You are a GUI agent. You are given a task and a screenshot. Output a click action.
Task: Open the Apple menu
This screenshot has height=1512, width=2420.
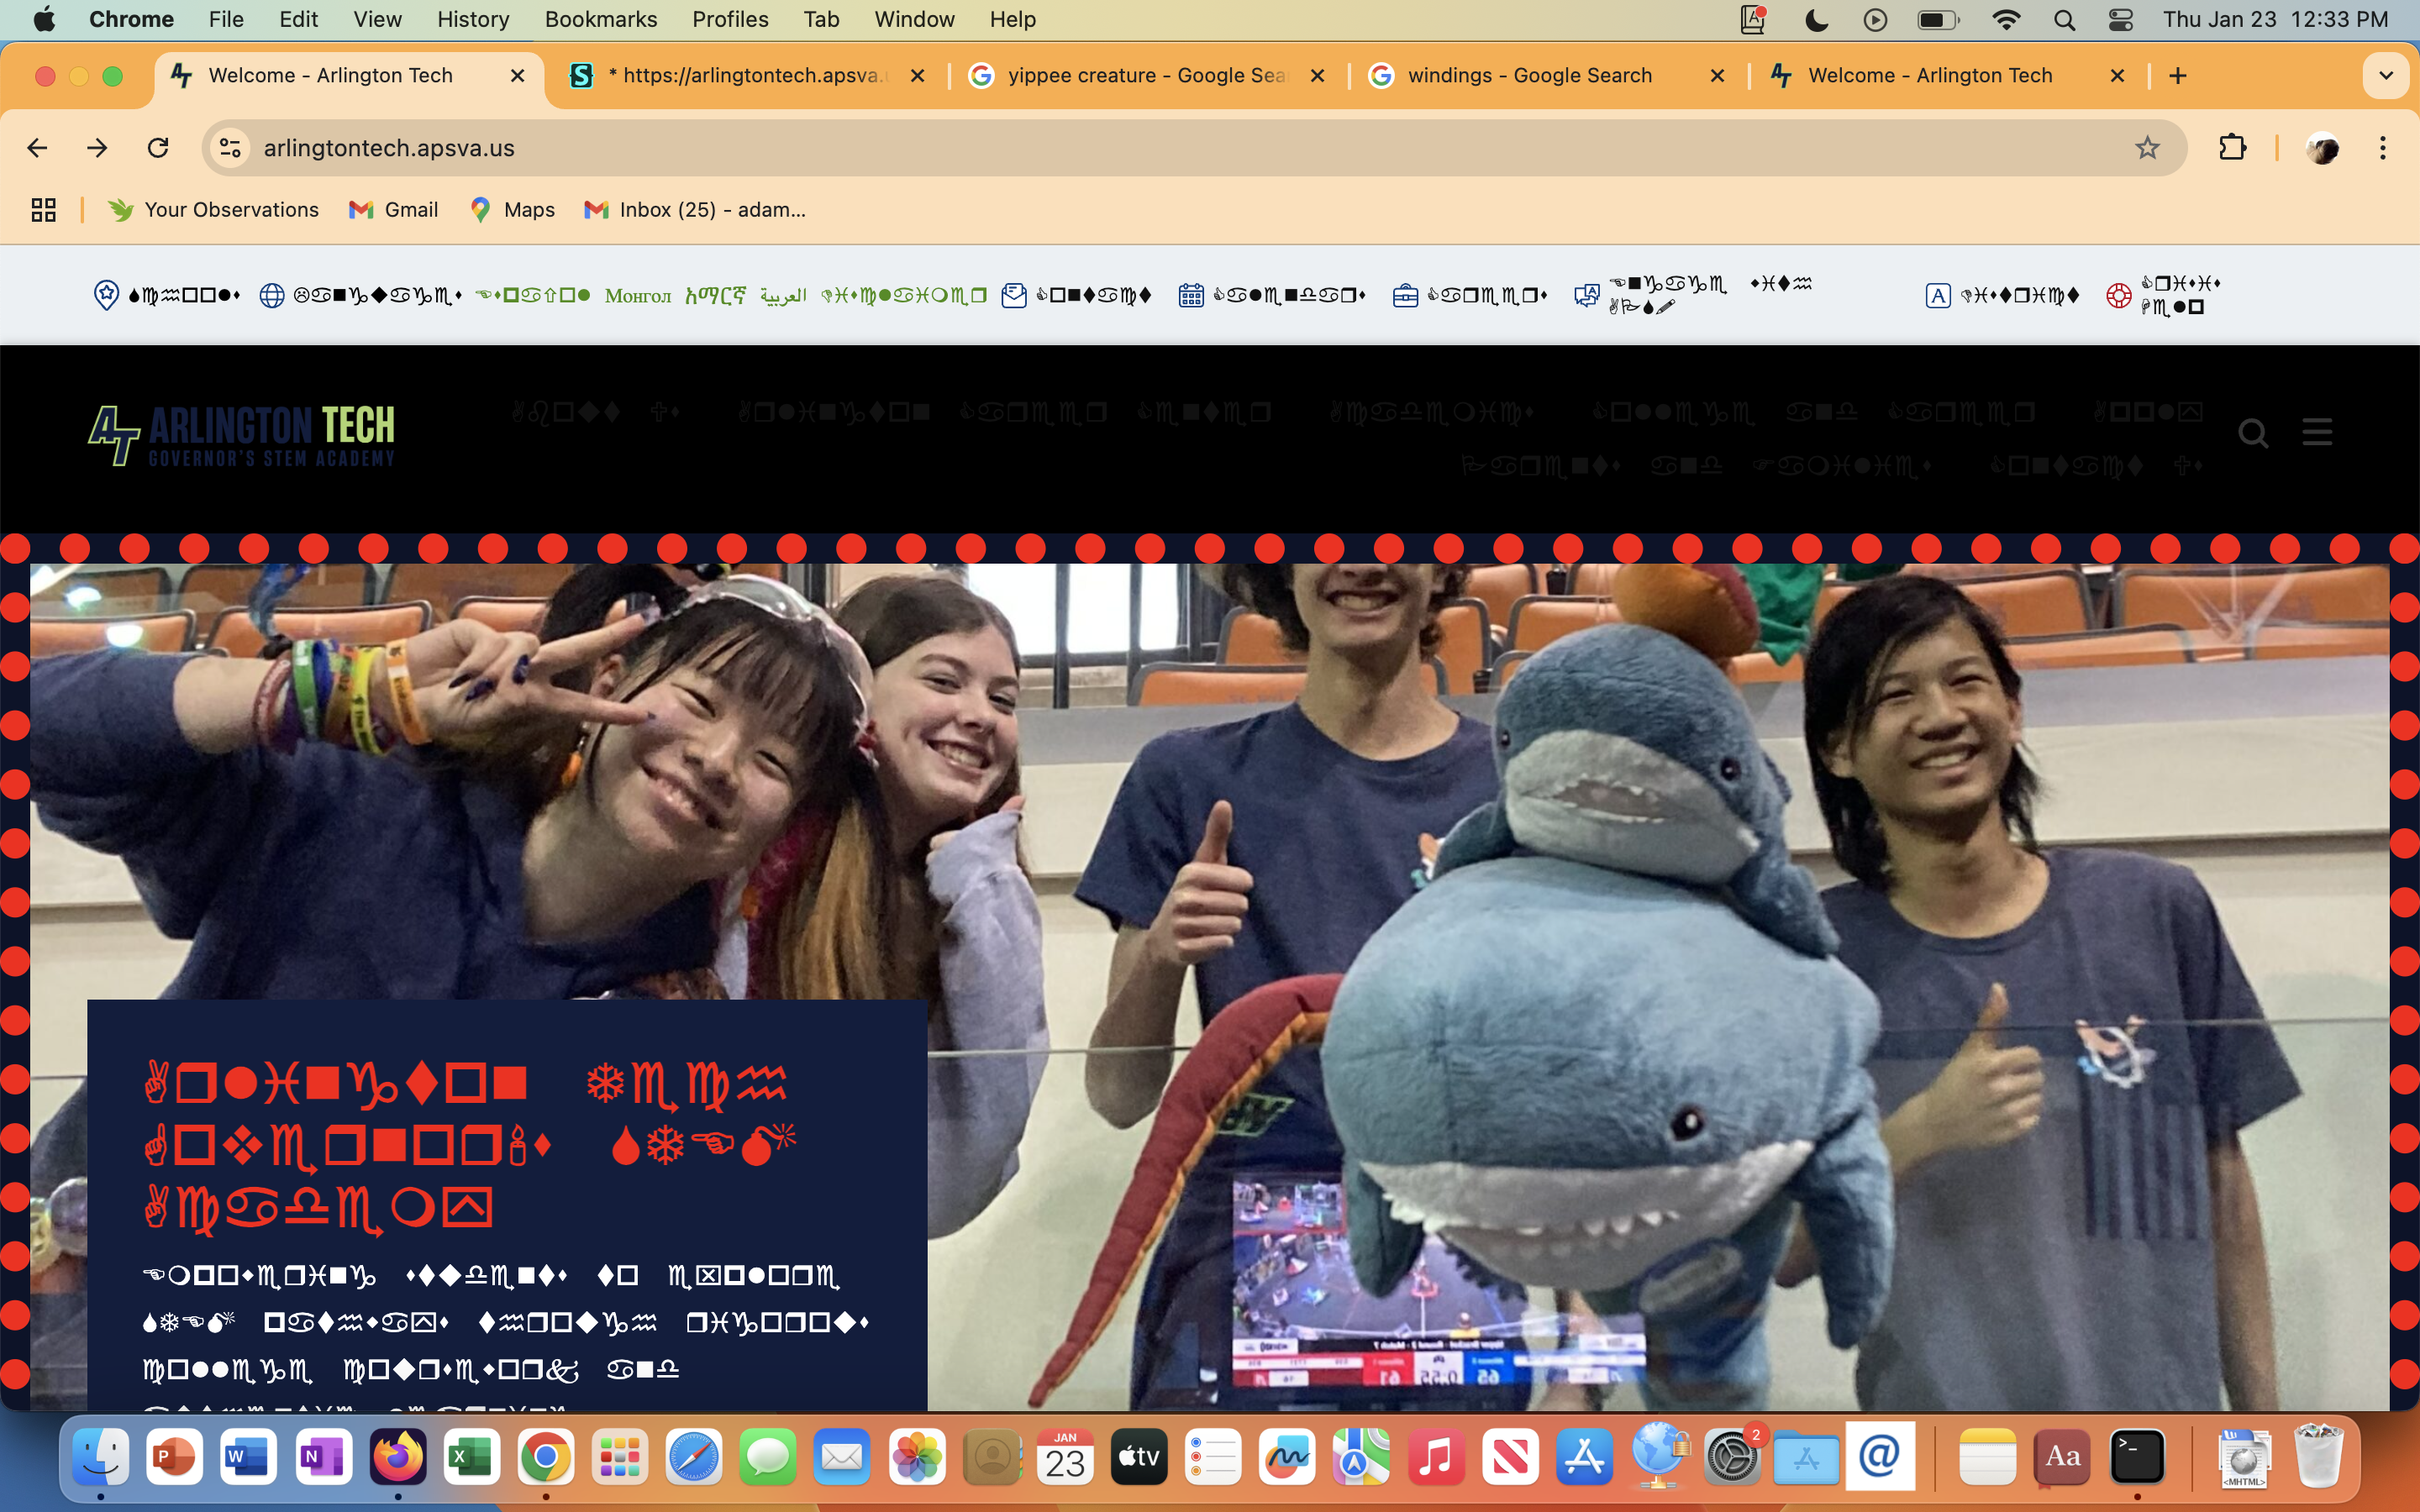pos(44,20)
